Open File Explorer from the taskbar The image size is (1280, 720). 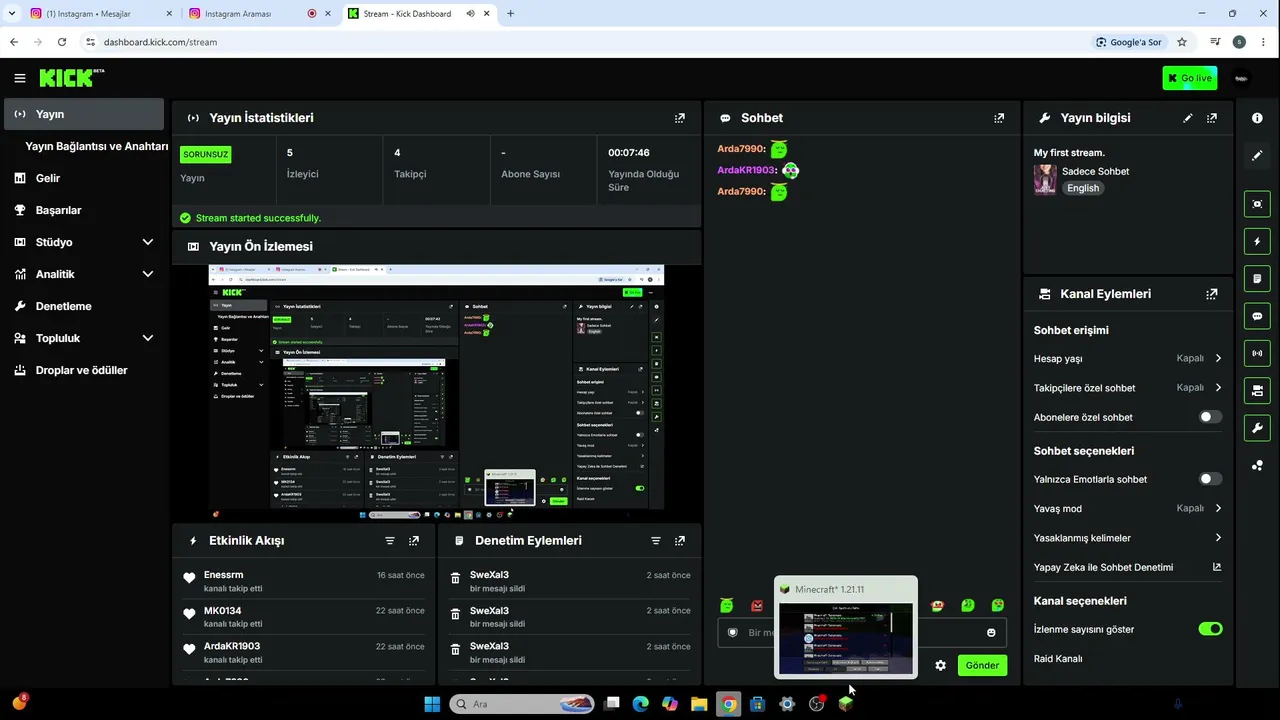[699, 704]
